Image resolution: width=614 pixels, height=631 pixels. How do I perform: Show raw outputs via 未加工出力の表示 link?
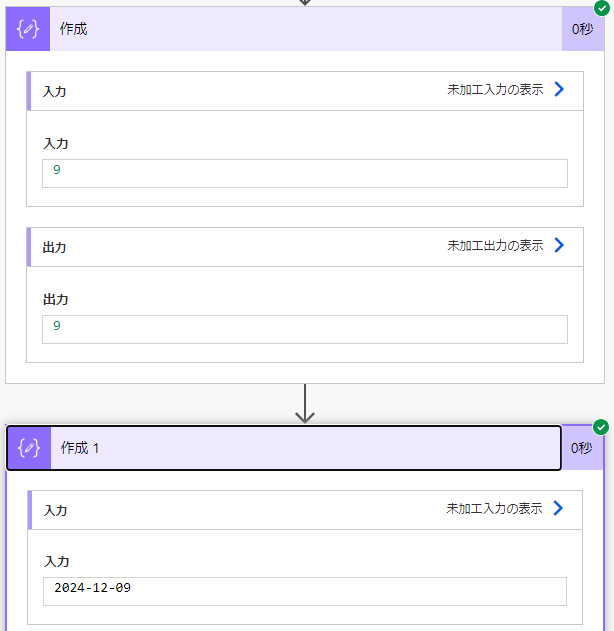pyautogui.click(x=495, y=245)
